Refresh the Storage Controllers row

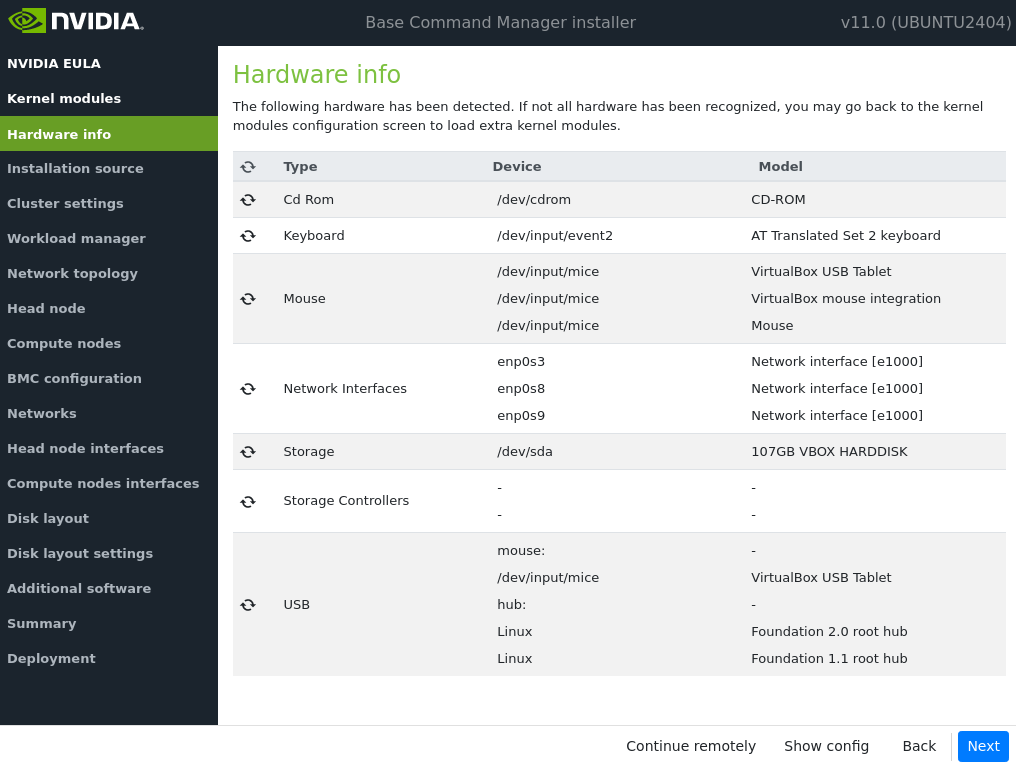pyautogui.click(x=248, y=501)
